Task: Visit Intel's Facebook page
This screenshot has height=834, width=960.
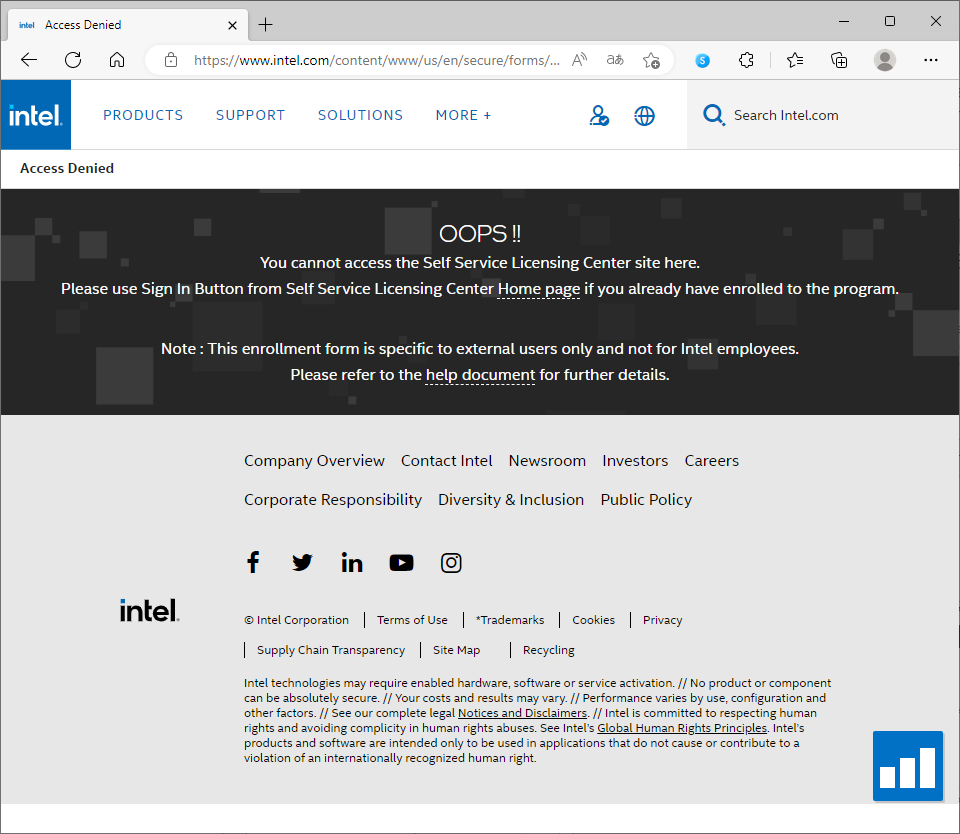Action: click(253, 562)
